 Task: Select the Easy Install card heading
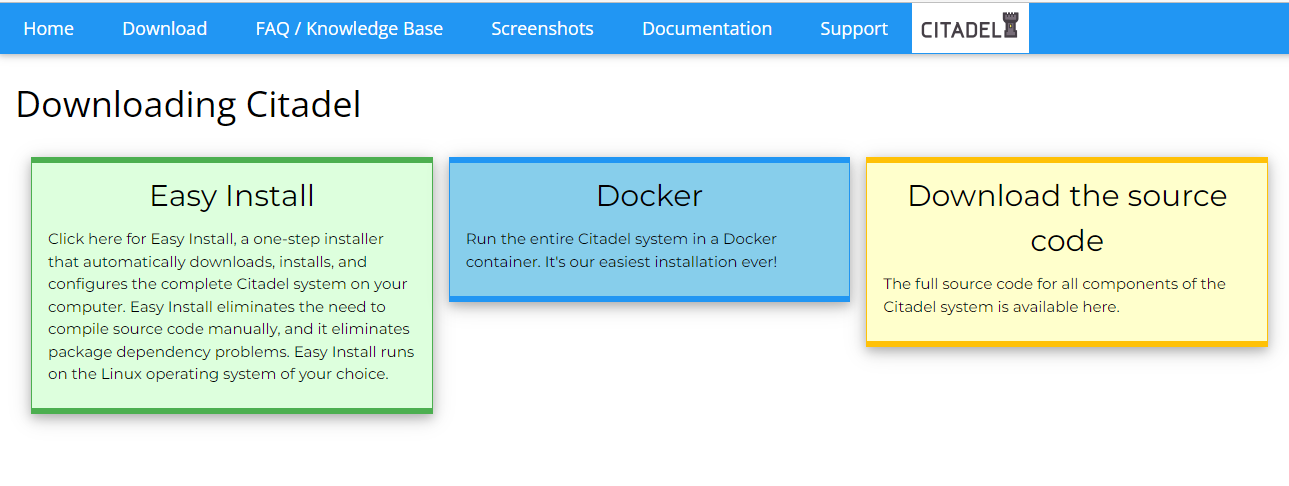(232, 195)
